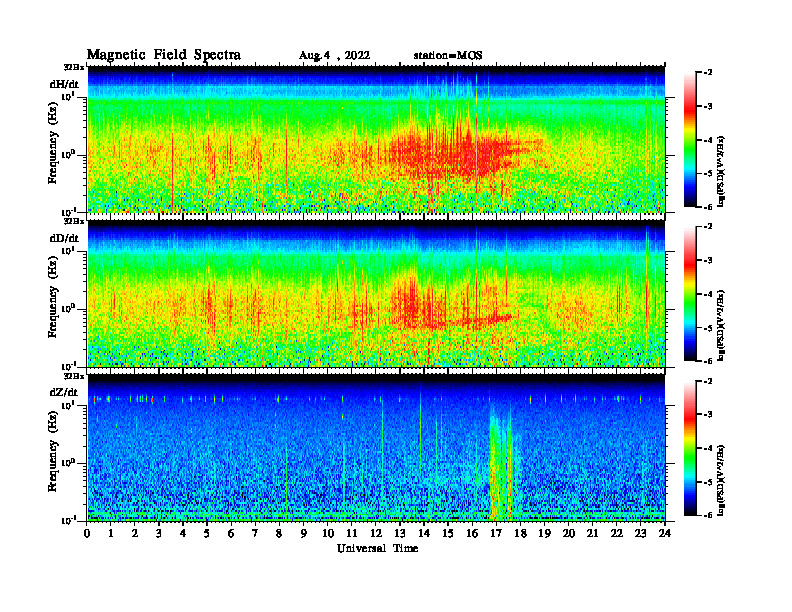Click time tick label 6 on the x-axis
This screenshot has height=612, width=792.
[232, 534]
